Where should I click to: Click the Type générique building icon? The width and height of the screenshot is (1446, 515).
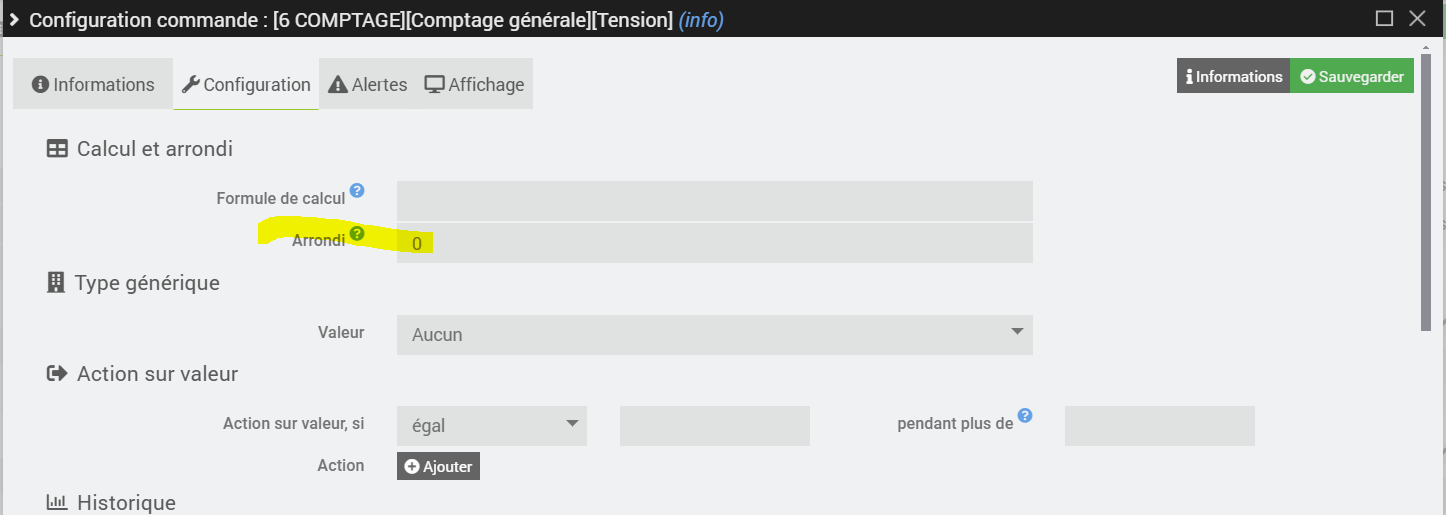pyautogui.click(x=56, y=283)
